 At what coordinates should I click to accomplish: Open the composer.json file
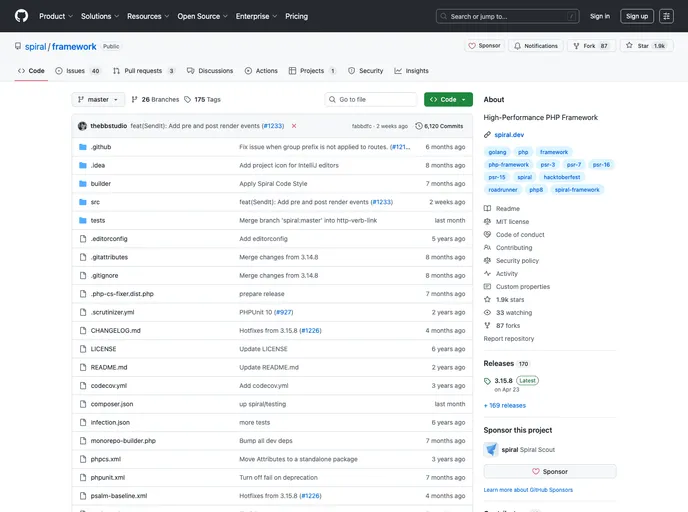tap(112, 404)
